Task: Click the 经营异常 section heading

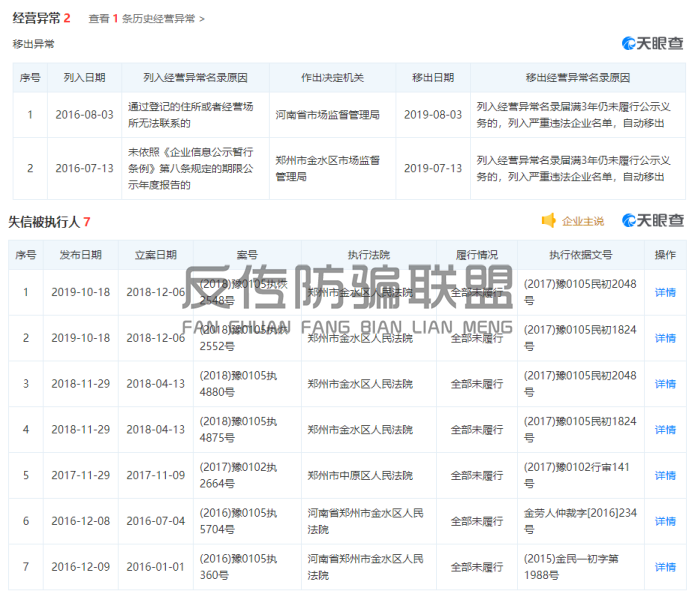Action: [34, 18]
